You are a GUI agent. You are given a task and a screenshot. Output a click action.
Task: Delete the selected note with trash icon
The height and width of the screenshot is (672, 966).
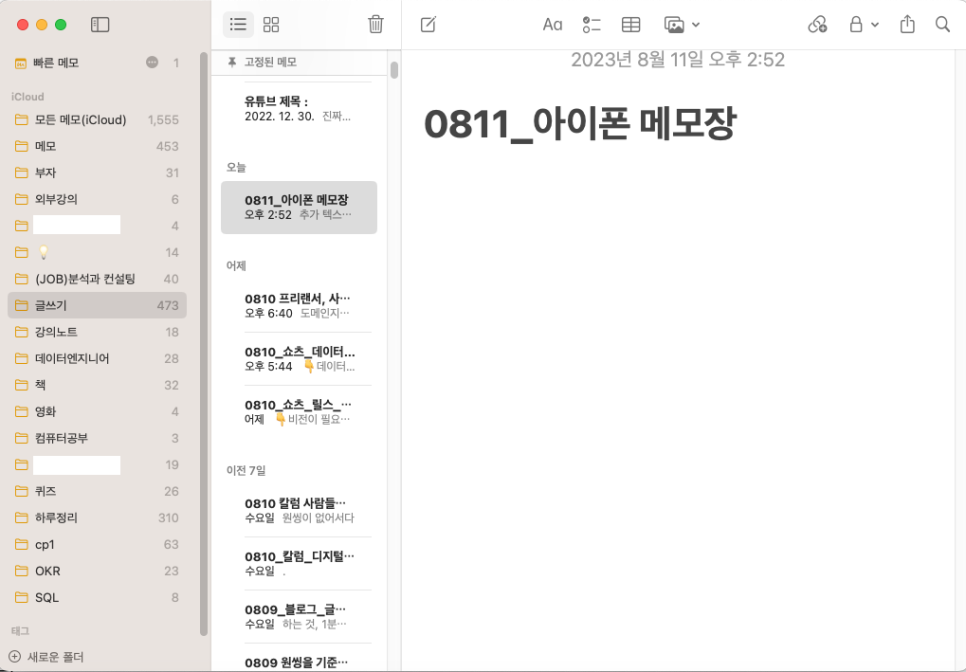pos(376,25)
